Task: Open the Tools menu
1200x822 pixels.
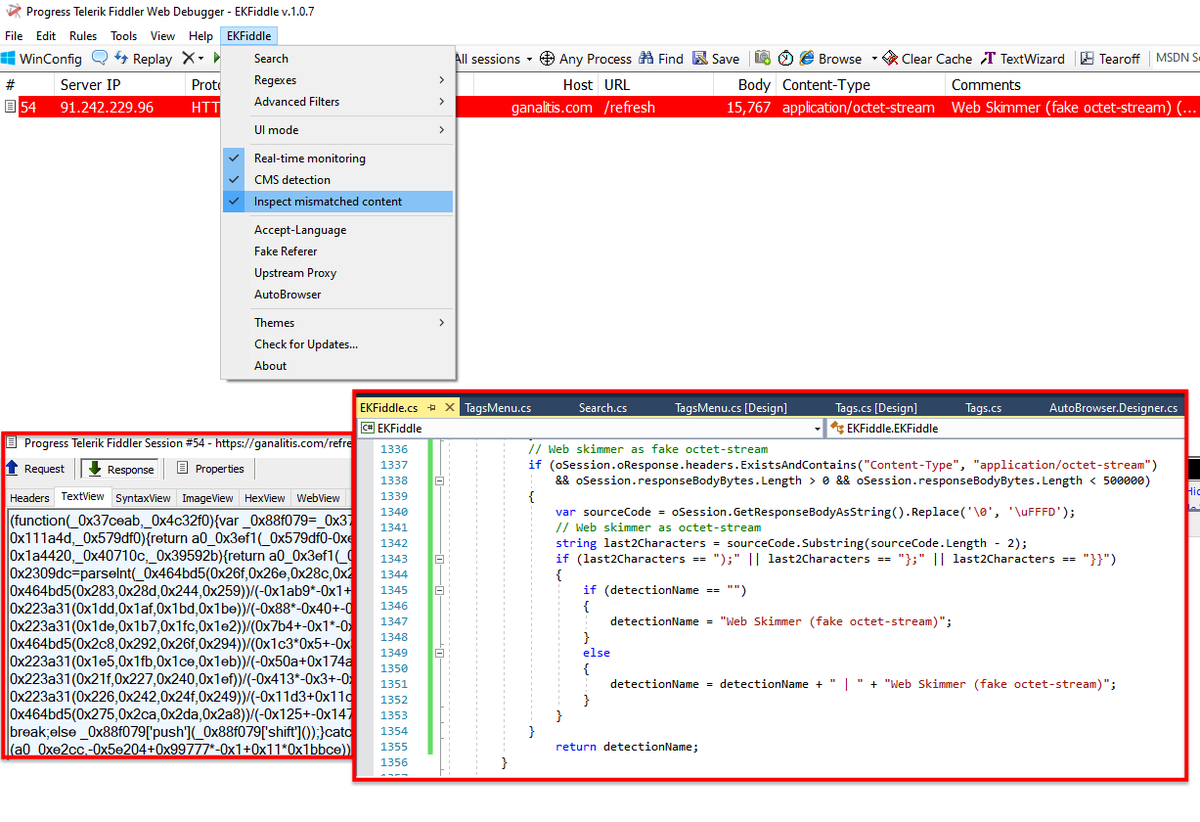Action: 124,36
